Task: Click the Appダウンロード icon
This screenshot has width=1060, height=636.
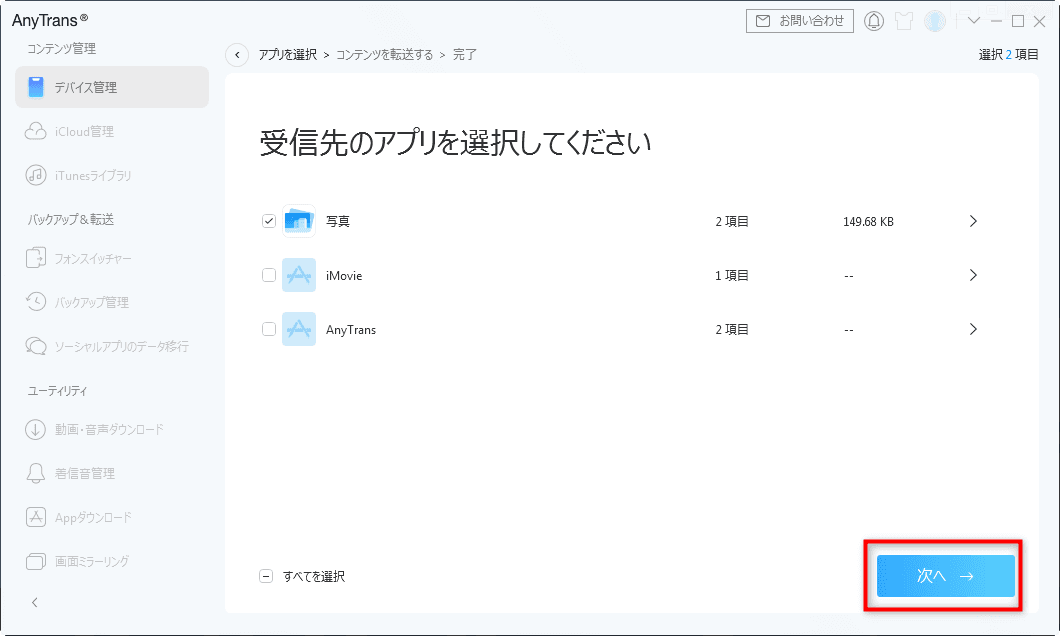Action: tap(36, 517)
